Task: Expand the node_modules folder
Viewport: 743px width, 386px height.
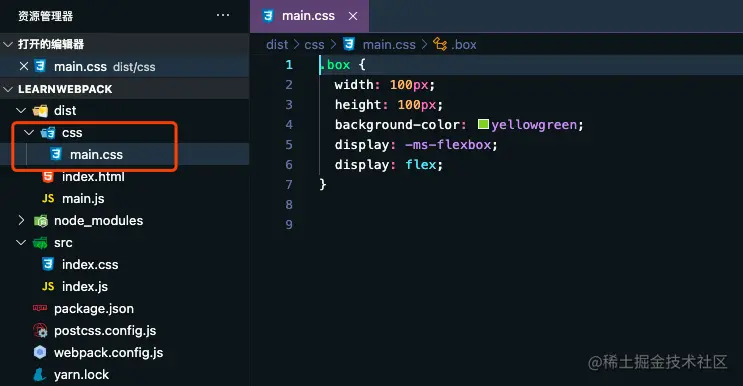Action: pyautogui.click(x=21, y=221)
